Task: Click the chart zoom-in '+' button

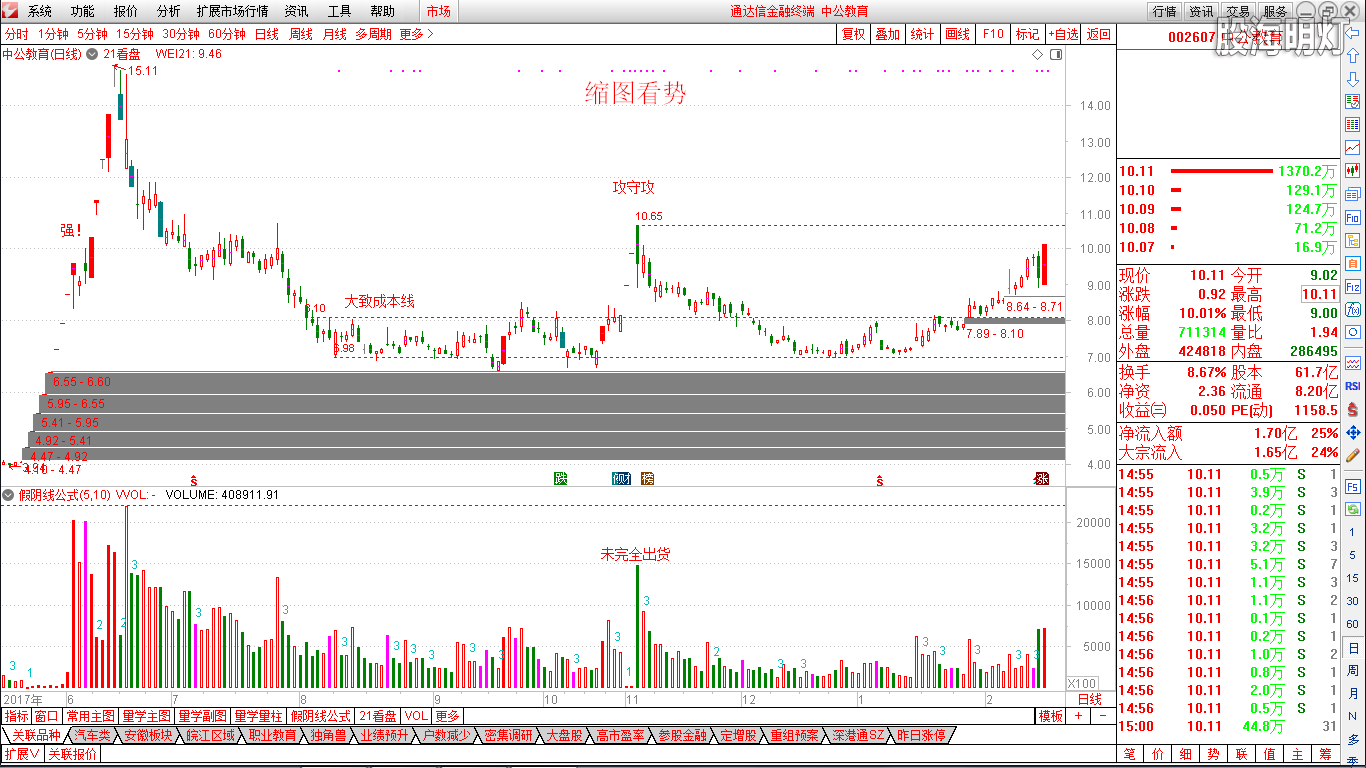Action: point(1078,716)
